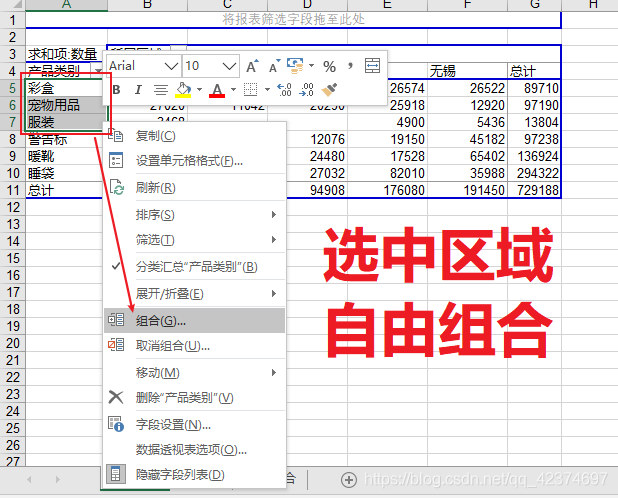
Task: Click the report filter drop area row
Action: tap(293, 20)
